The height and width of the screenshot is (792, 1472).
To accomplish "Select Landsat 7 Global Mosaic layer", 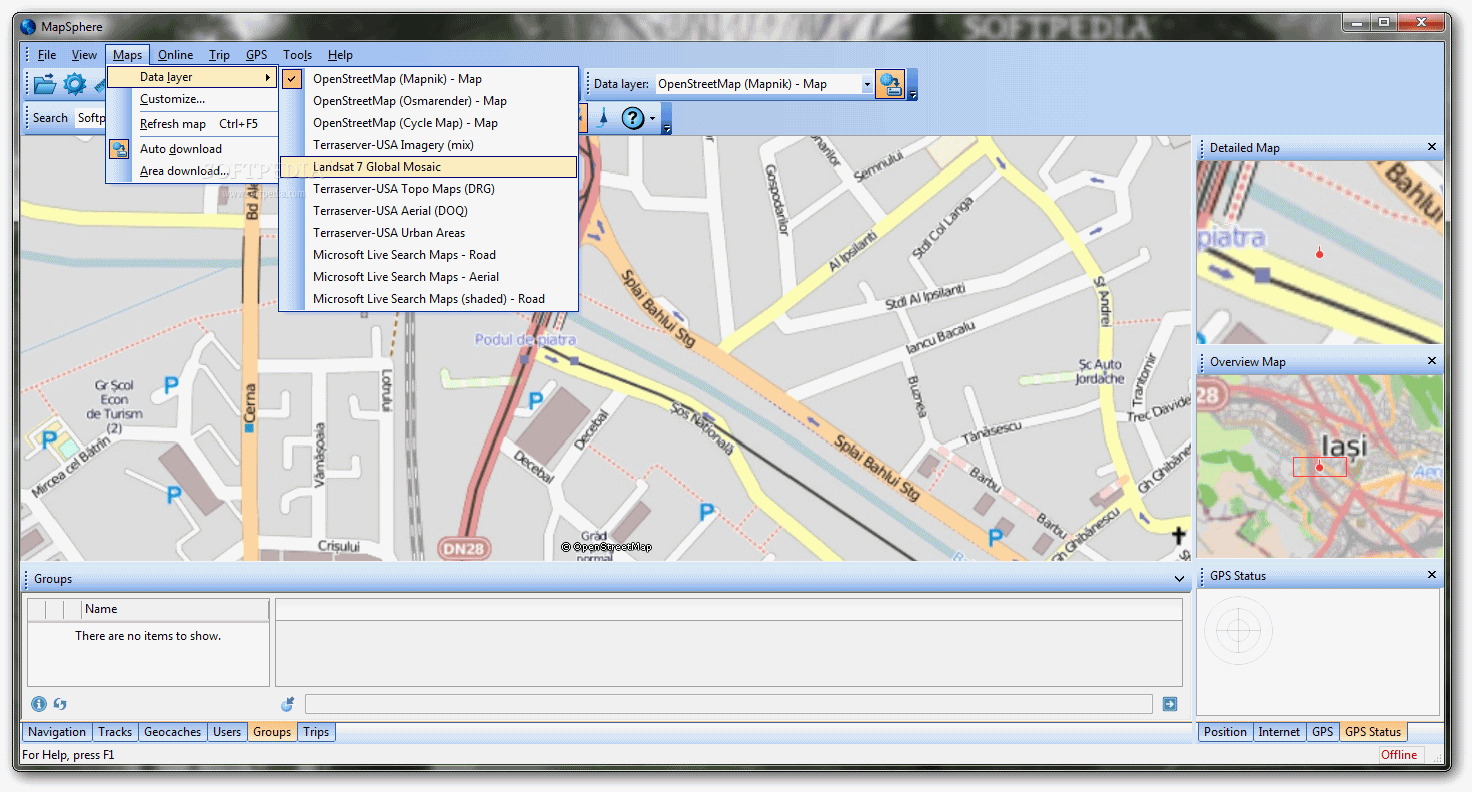I will pyautogui.click(x=429, y=167).
